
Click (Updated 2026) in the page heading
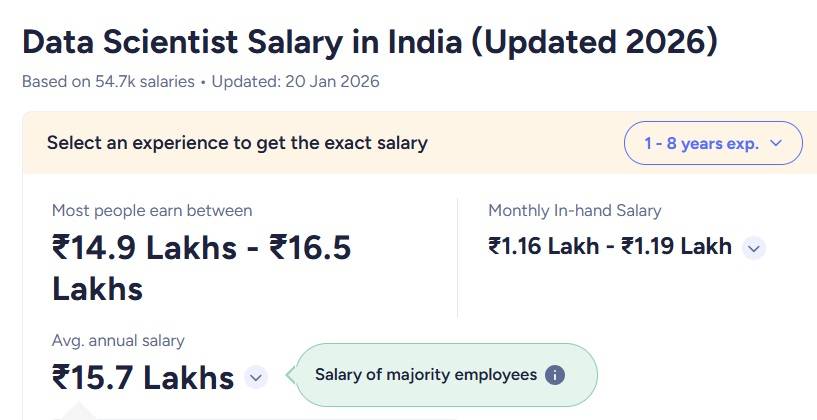point(594,42)
